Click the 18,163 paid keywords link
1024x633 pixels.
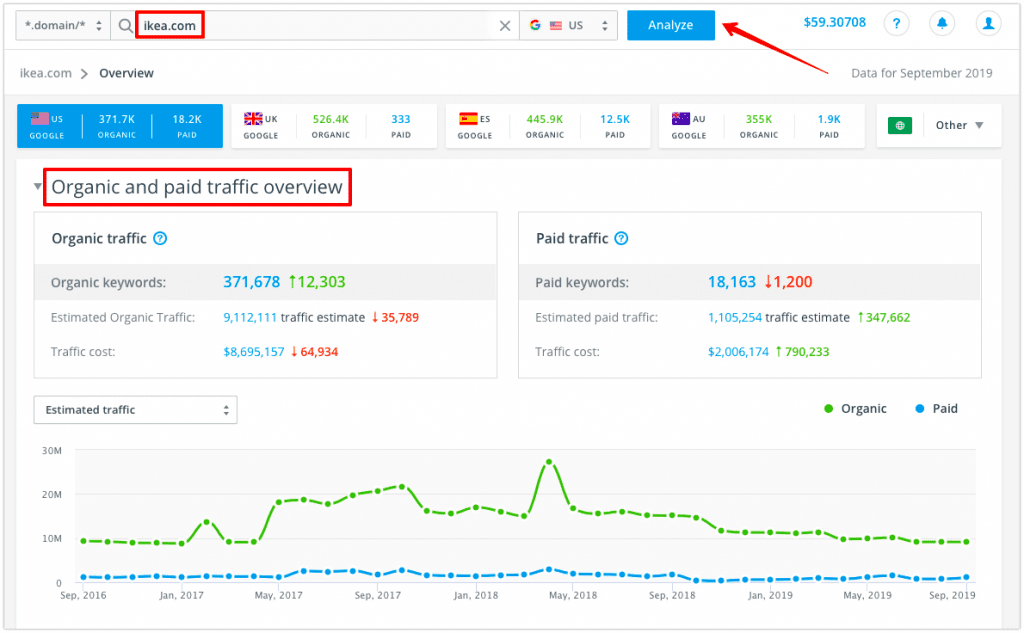[731, 282]
